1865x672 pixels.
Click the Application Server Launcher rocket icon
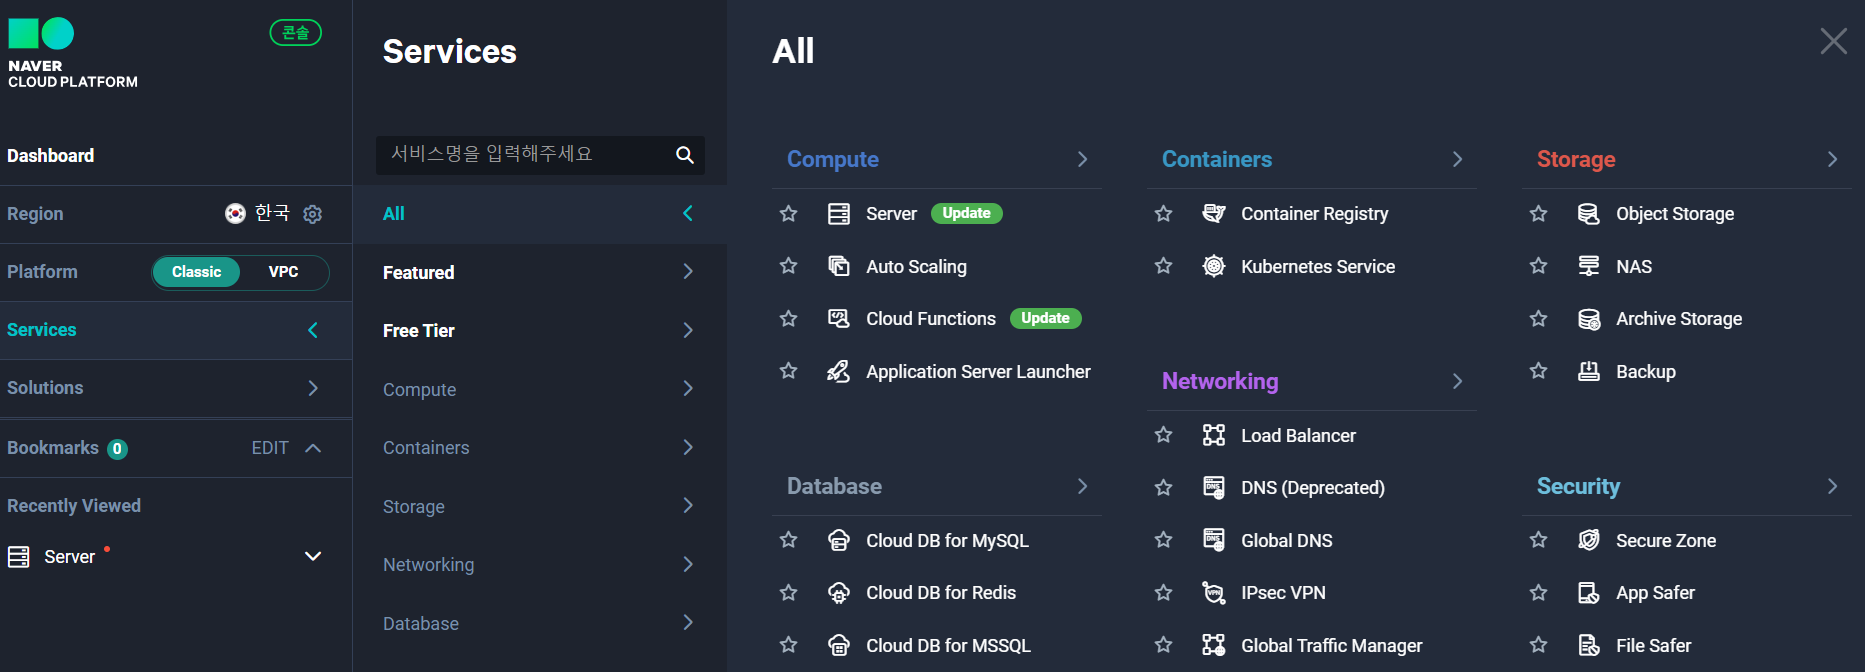[839, 371]
